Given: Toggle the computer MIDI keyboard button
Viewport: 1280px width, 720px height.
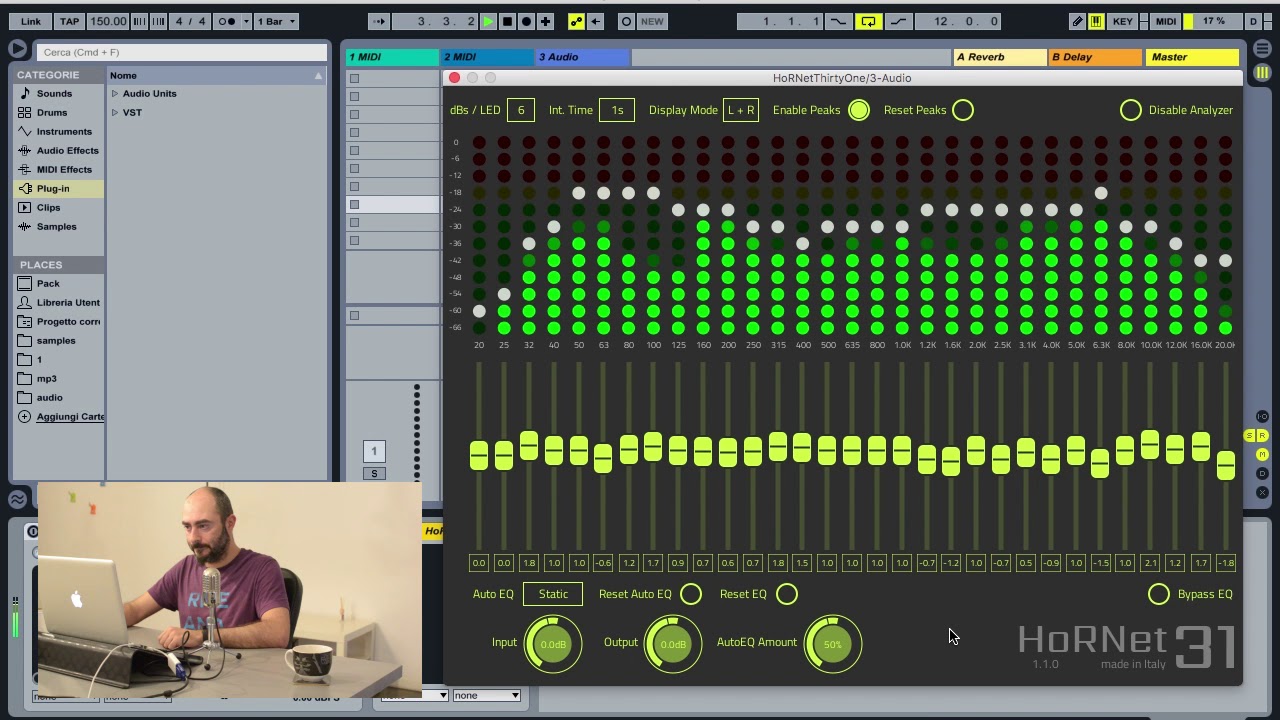Looking at the screenshot, I should pos(1096,21).
